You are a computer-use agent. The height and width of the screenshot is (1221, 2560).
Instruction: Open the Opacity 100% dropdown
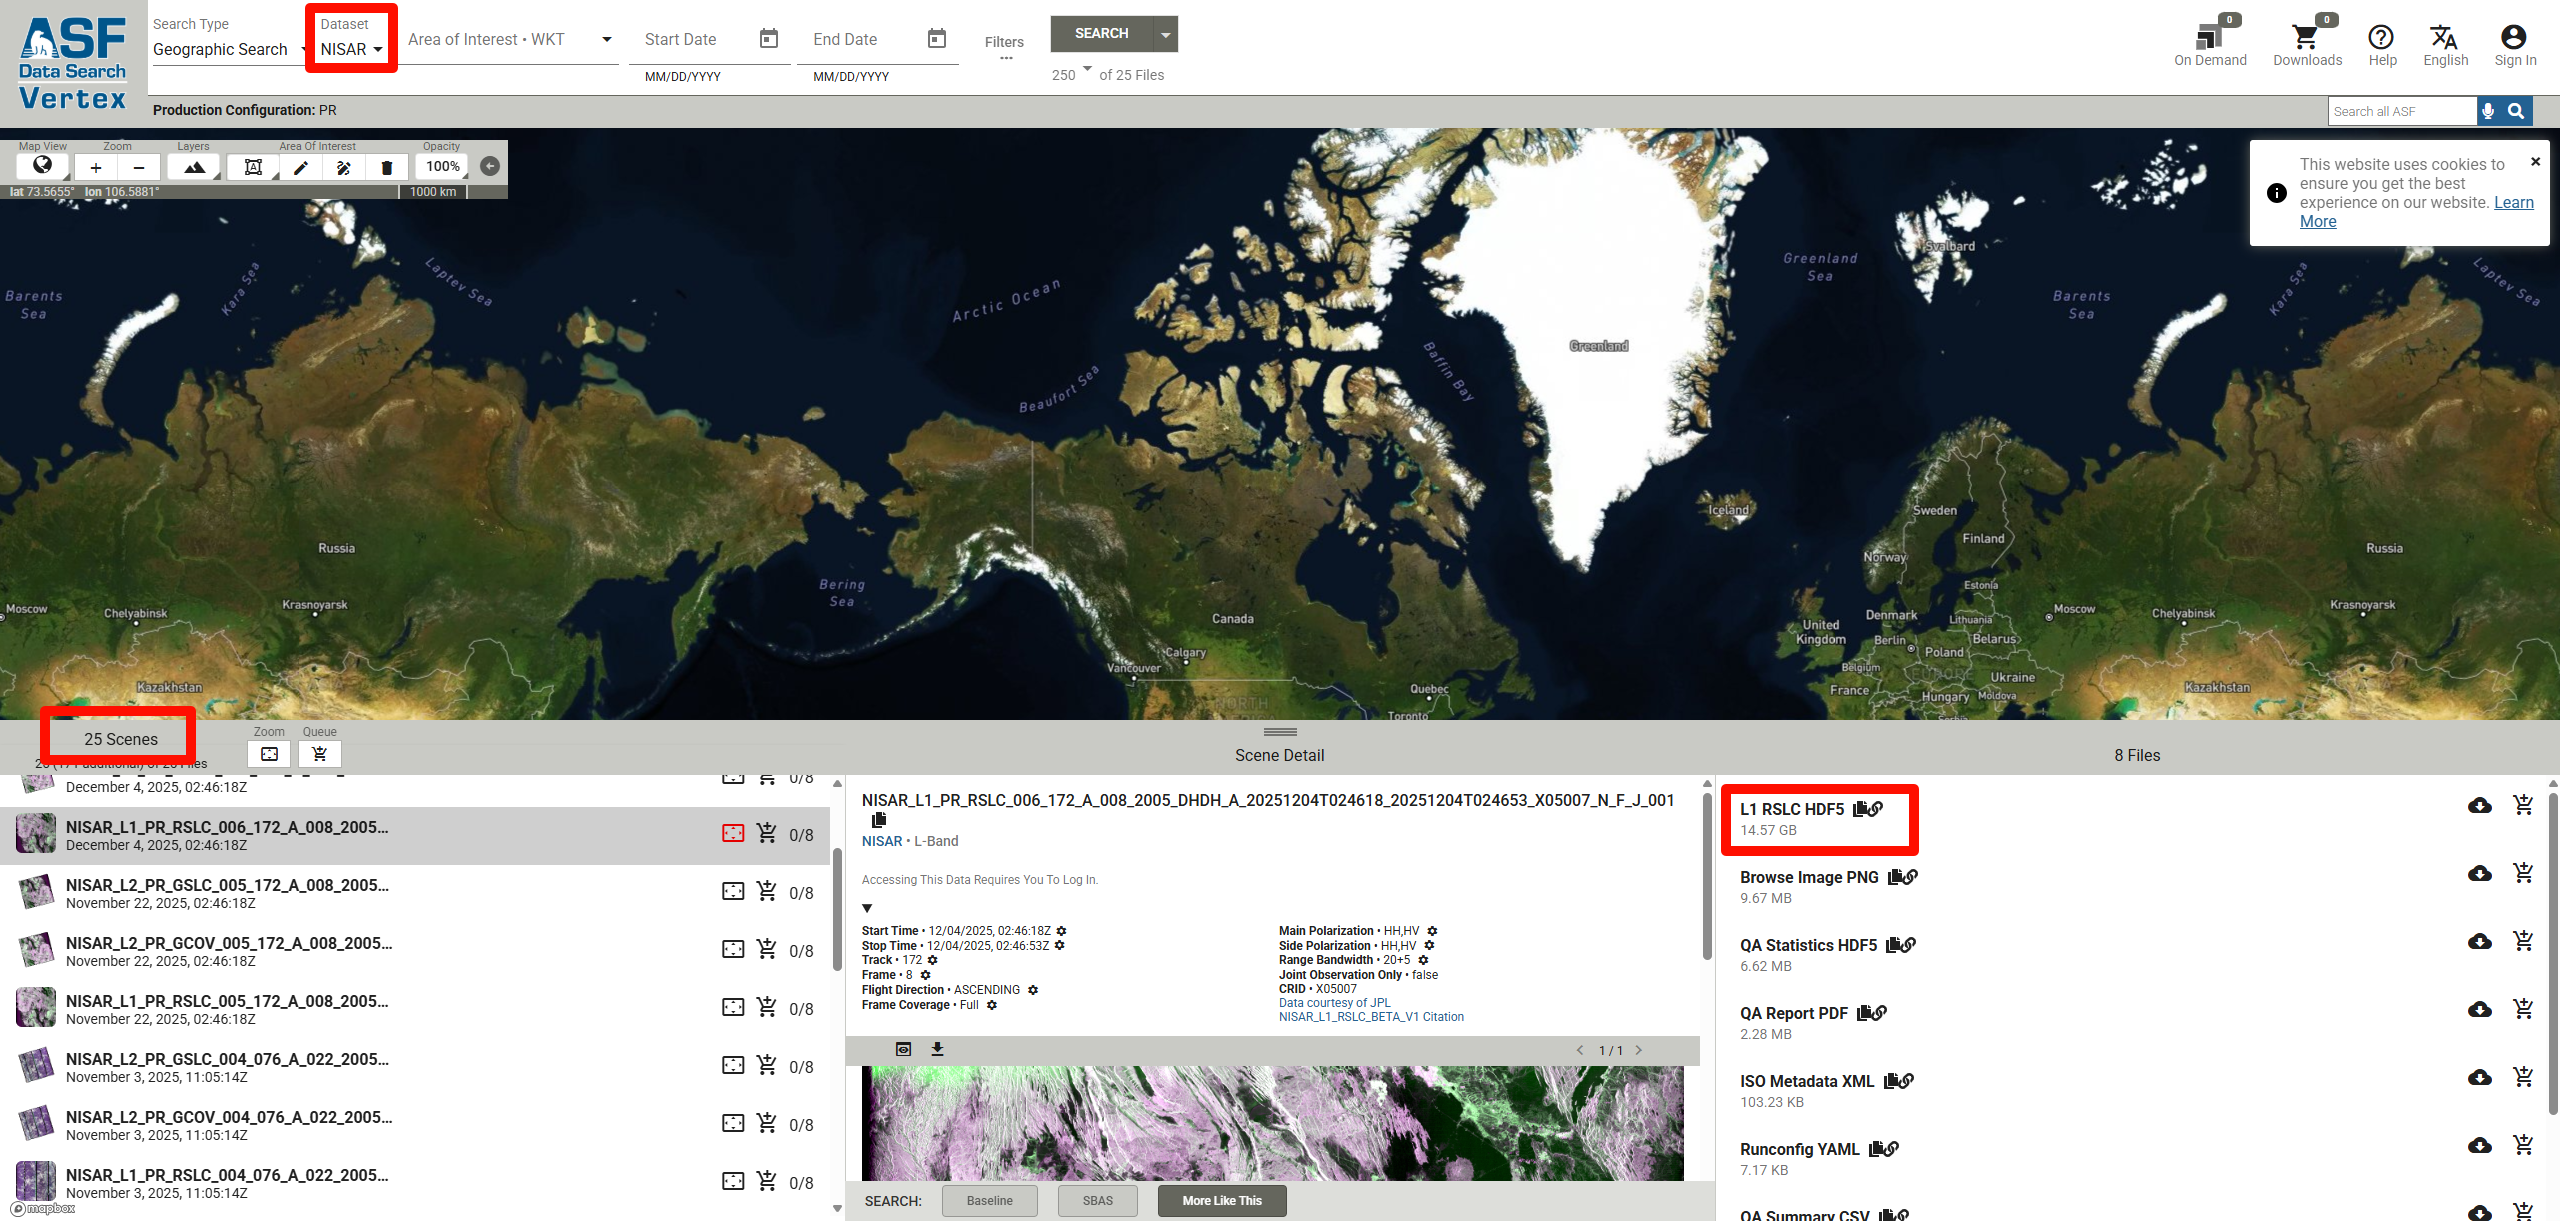442,167
